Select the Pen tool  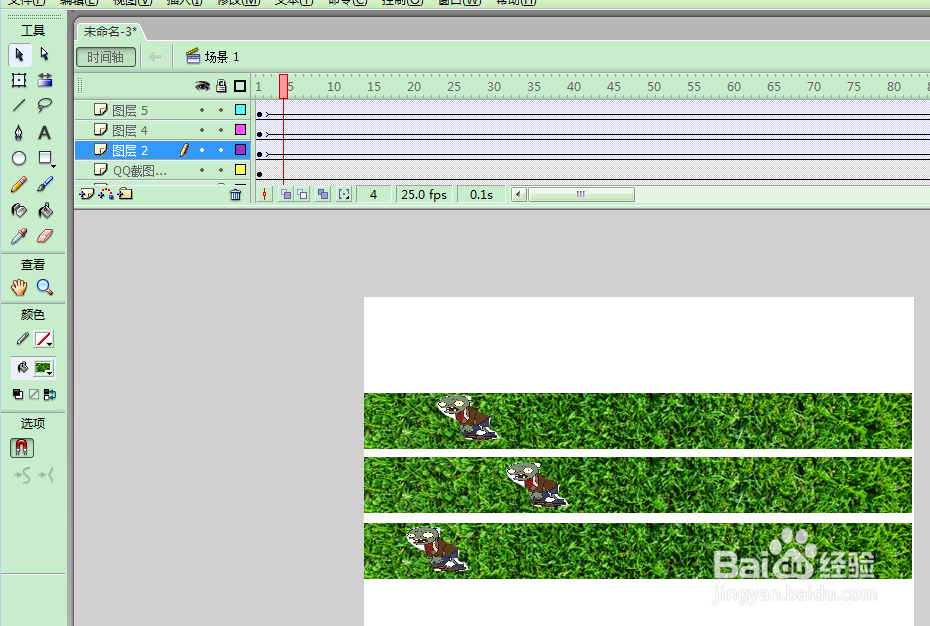pyautogui.click(x=19, y=132)
